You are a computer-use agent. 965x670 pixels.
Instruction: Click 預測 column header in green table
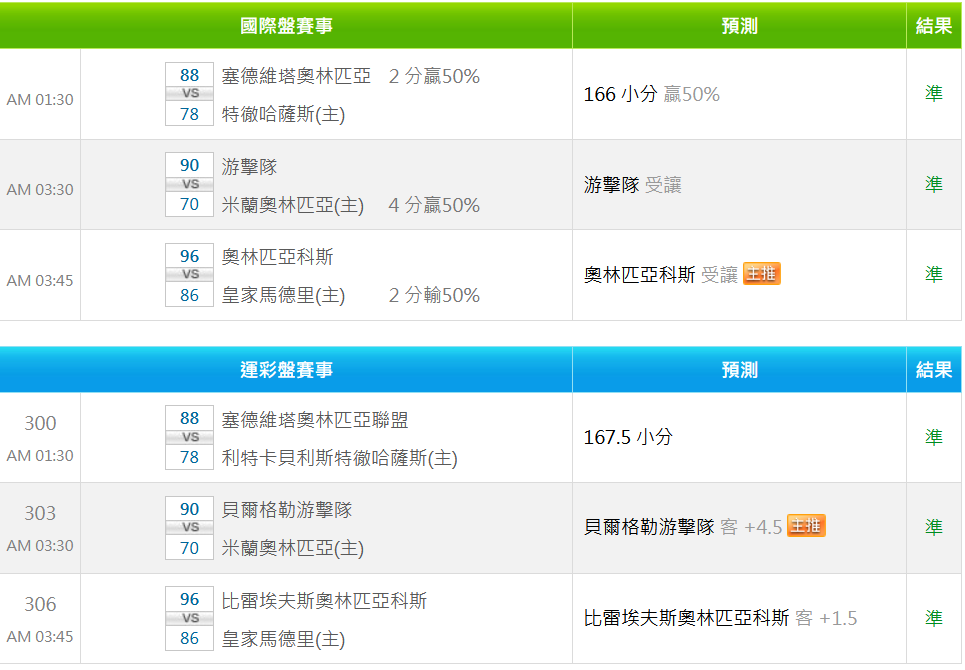(739, 26)
